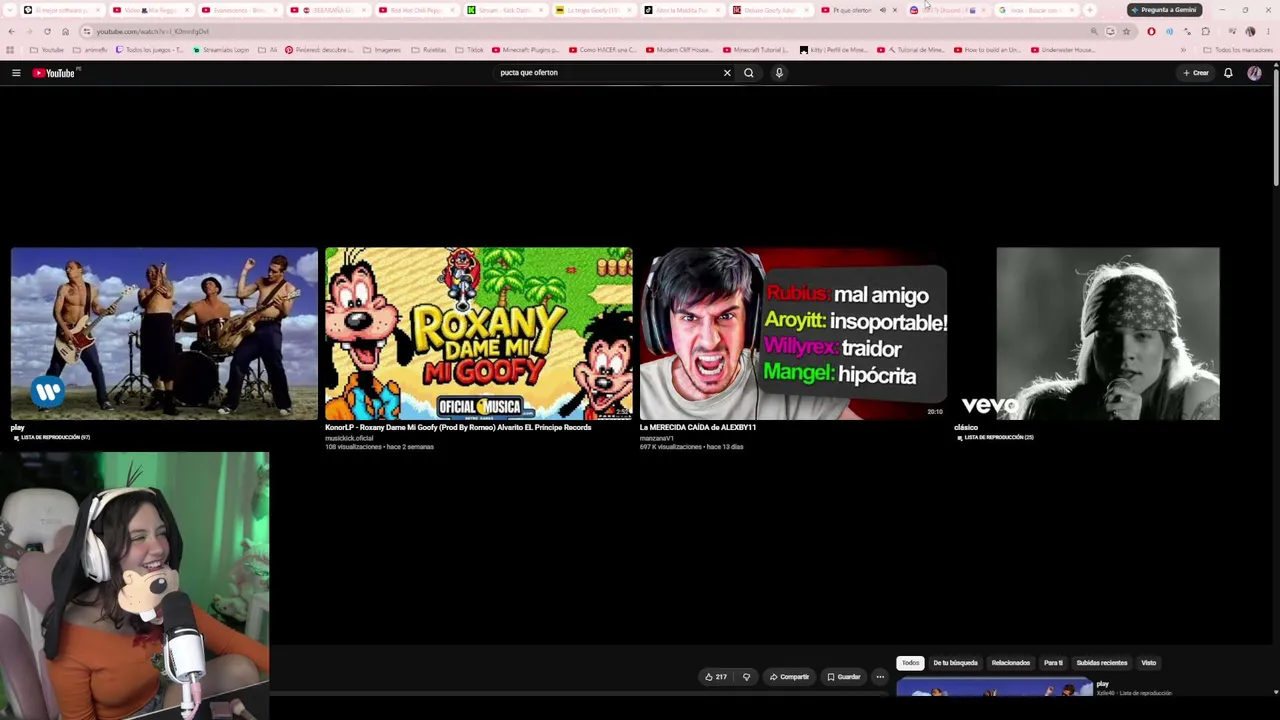Open the ALEXBY11 video thumbnail
The width and height of the screenshot is (1280, 720).
pos(793,333)
